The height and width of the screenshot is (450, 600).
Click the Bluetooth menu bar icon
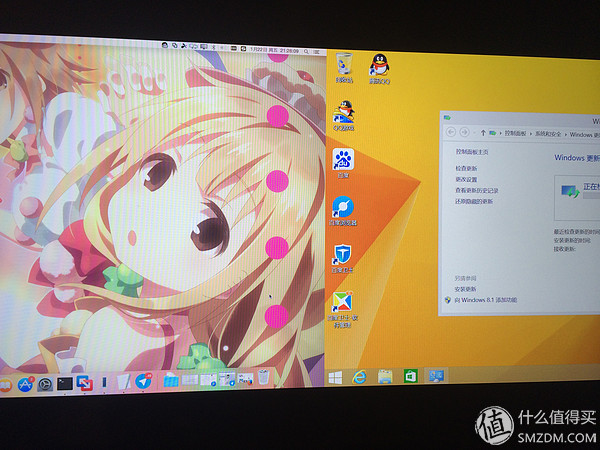click(x=214, y=47)
